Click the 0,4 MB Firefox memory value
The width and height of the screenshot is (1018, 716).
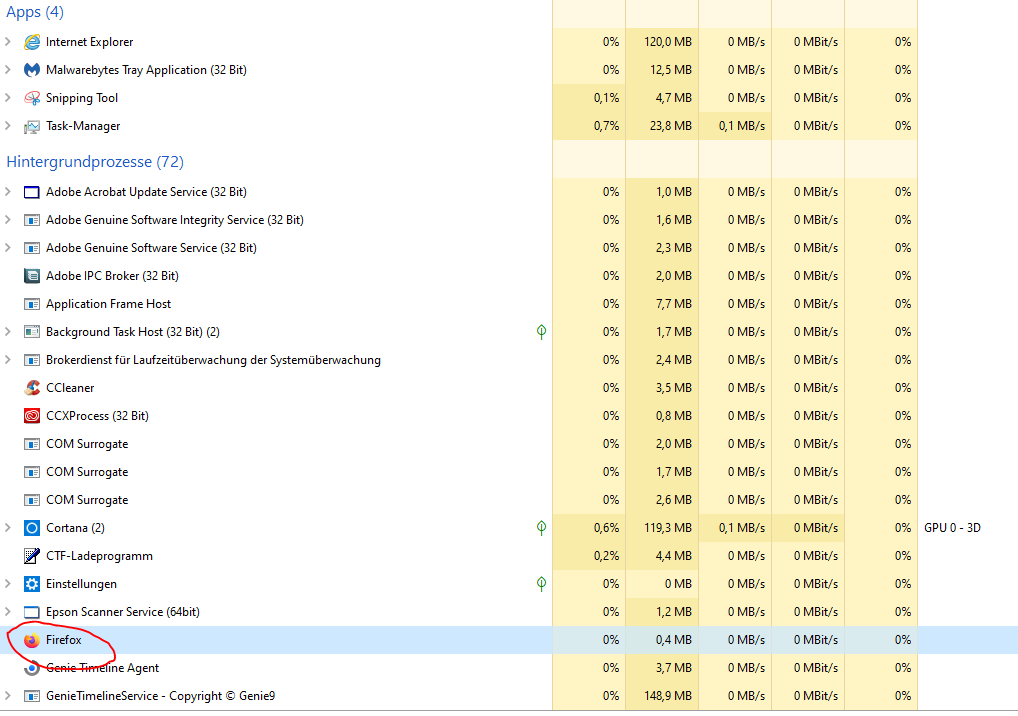(674, 640)
